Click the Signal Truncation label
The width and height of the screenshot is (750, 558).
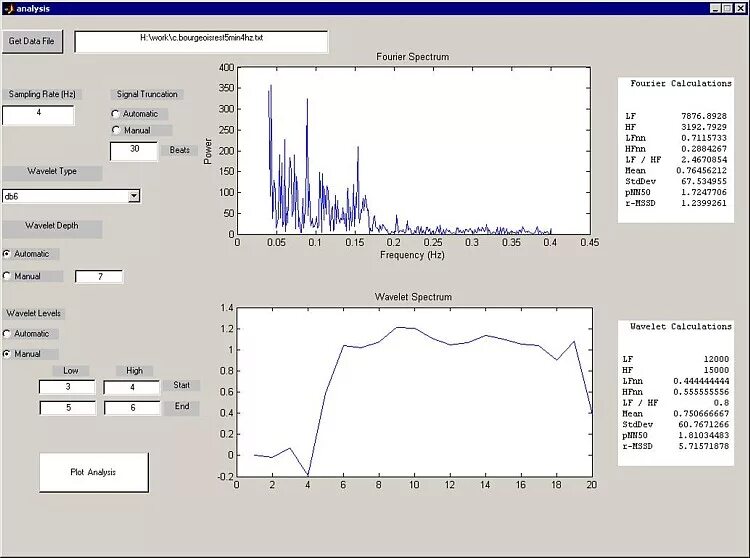click(x=147, y=94)
